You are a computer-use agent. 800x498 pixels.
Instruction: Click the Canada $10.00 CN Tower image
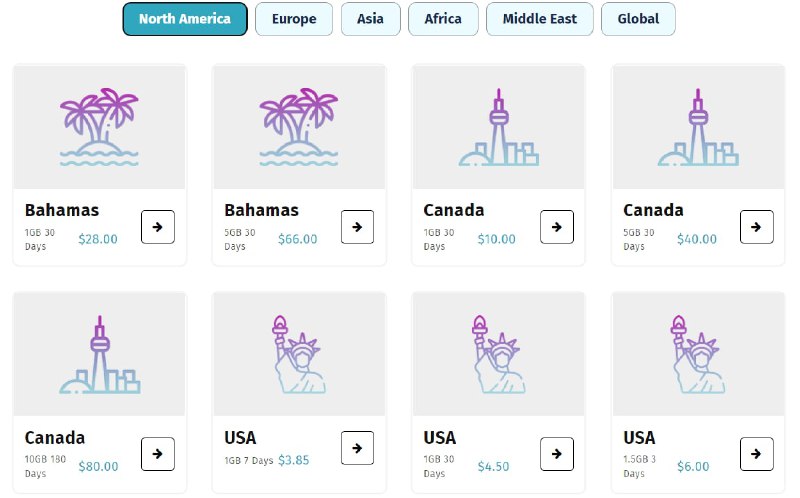tap(499, 127)
